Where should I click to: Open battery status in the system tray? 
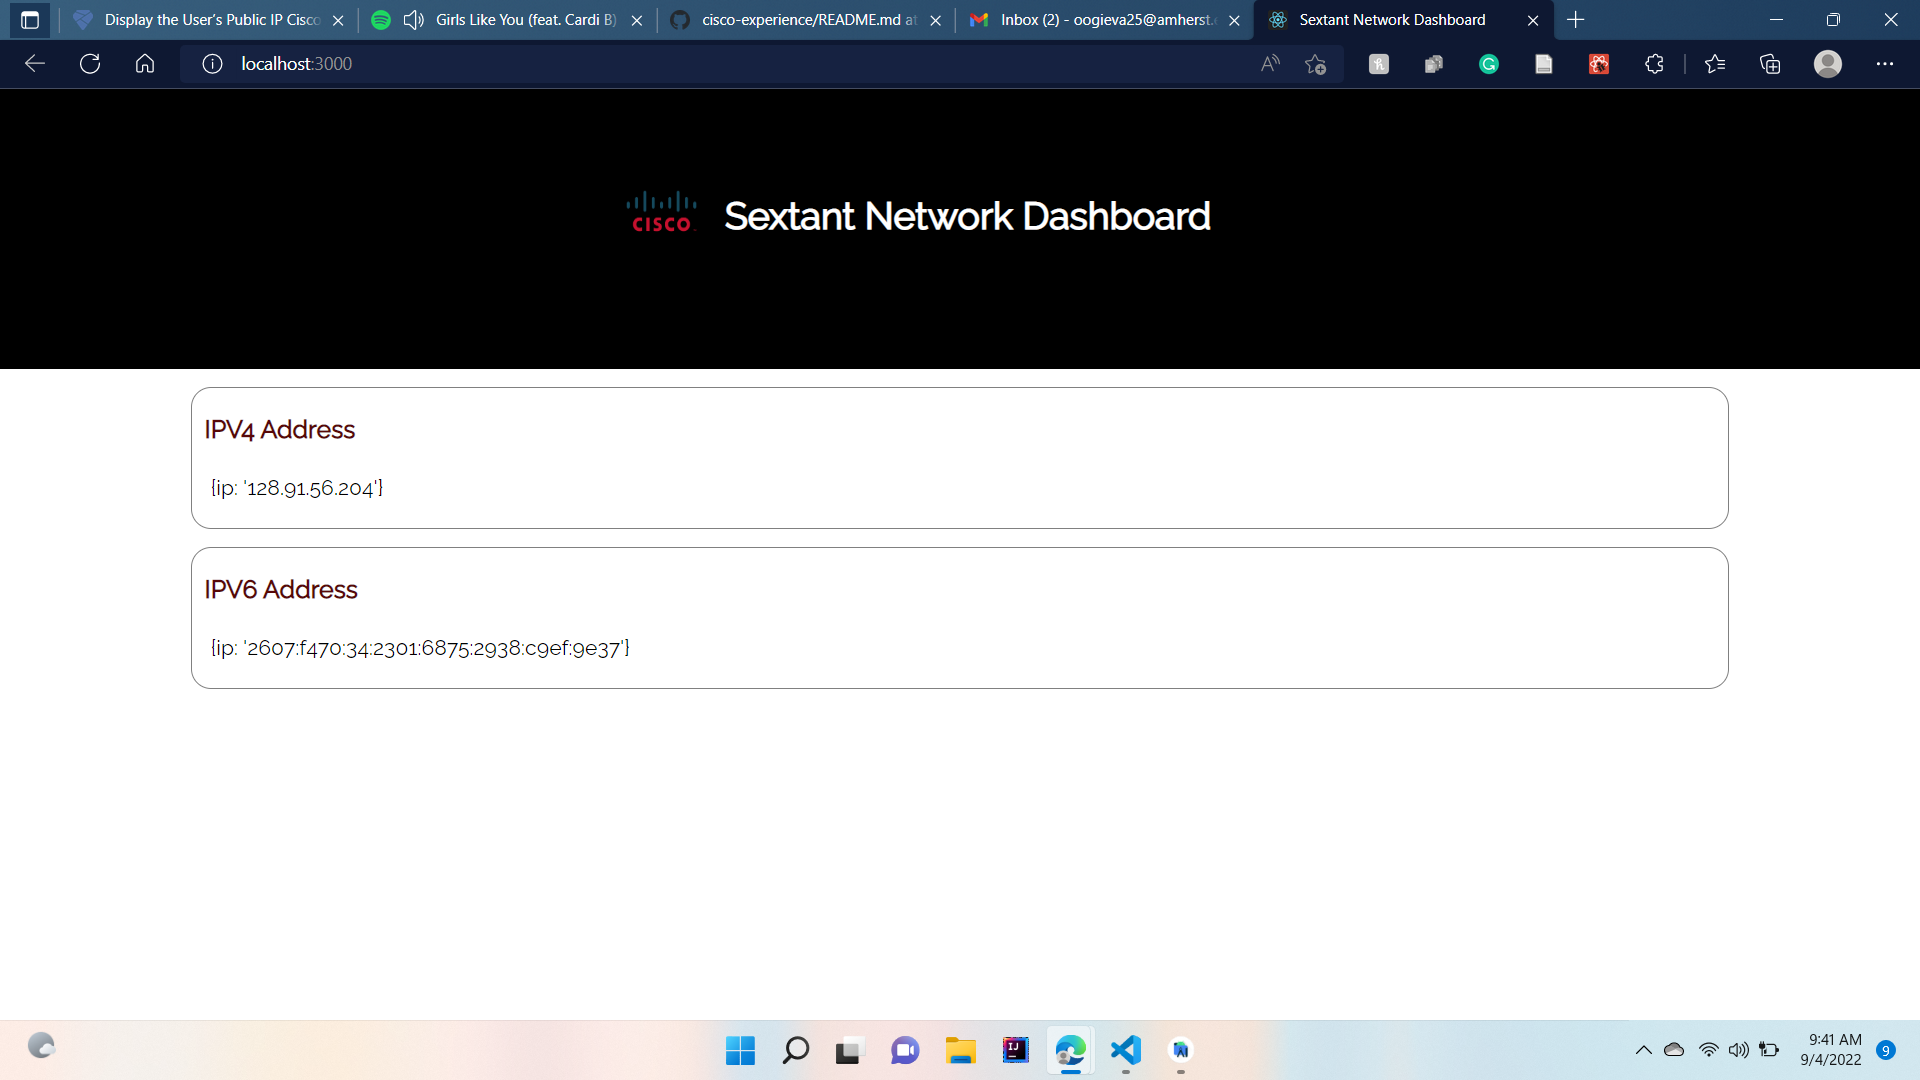pyautogui.click(x=1769, y=1050)
